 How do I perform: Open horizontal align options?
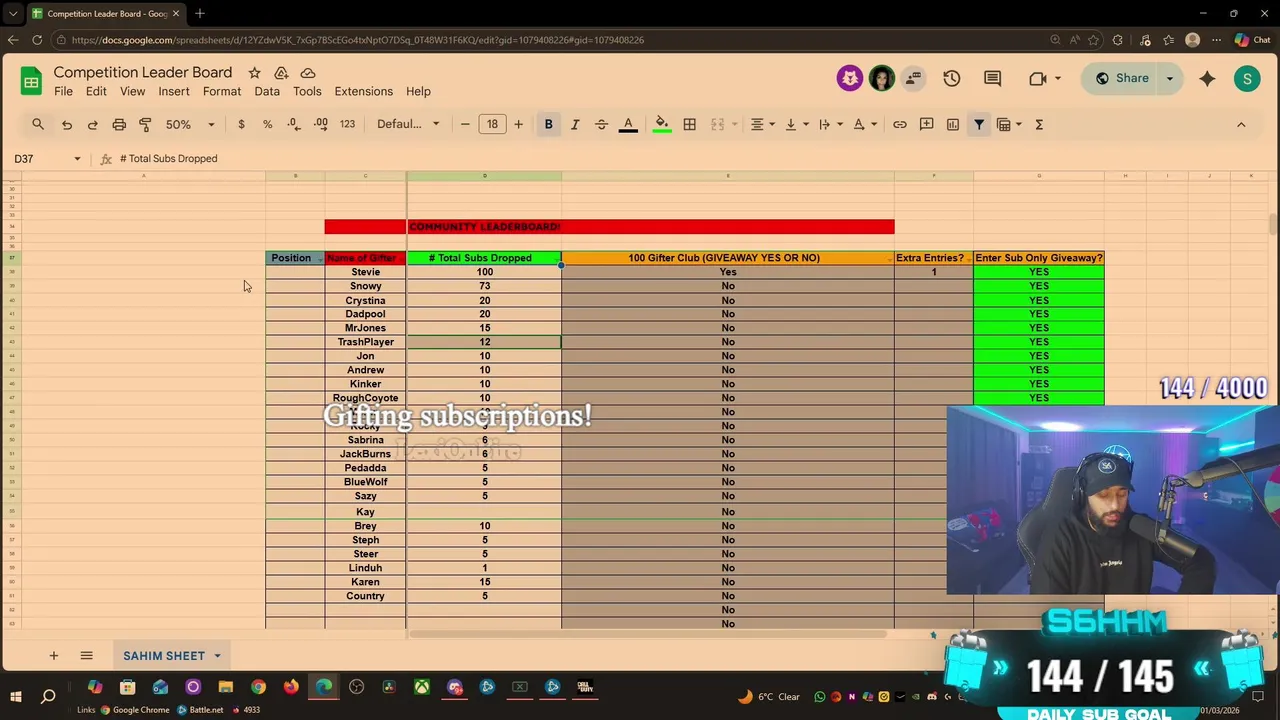(762, 124)
